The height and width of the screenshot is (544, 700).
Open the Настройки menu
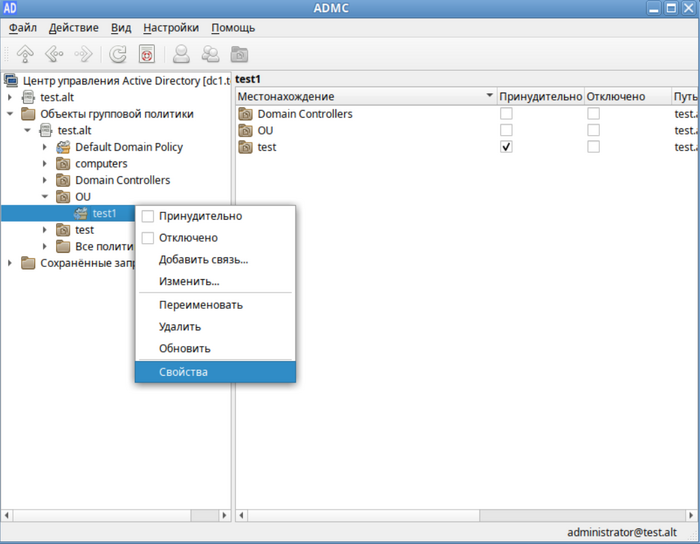point(171,28)
